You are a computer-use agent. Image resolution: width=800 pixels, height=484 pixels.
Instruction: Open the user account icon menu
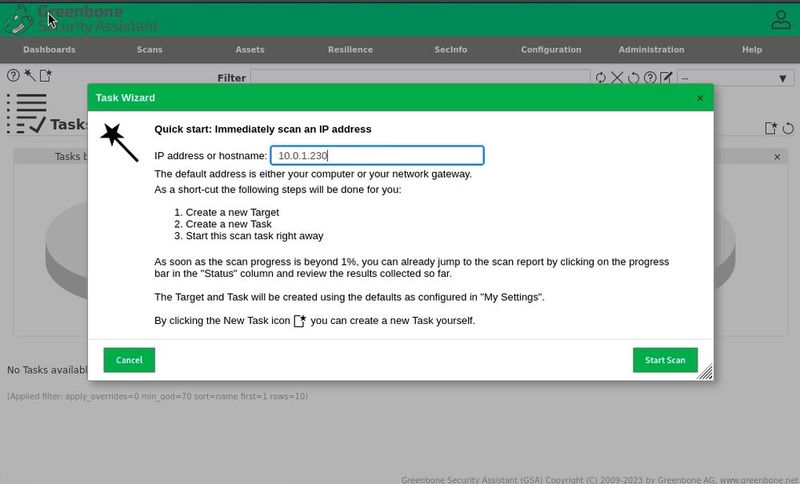point(781,20)
